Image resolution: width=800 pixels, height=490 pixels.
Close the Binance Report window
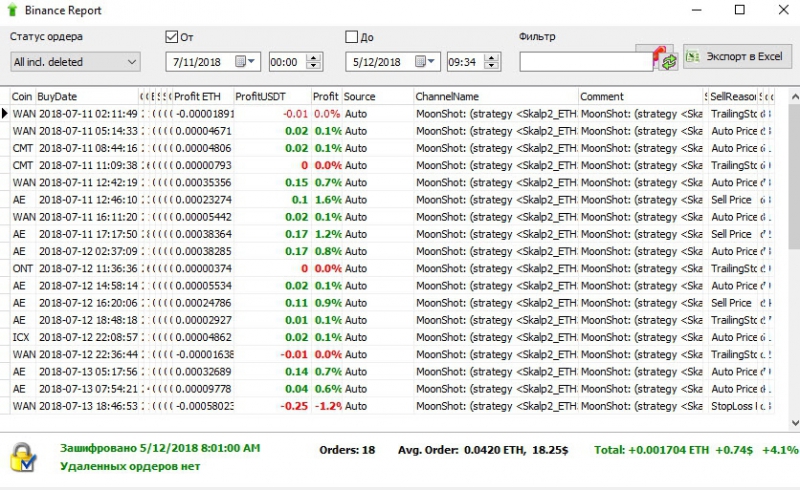(784, 10)
